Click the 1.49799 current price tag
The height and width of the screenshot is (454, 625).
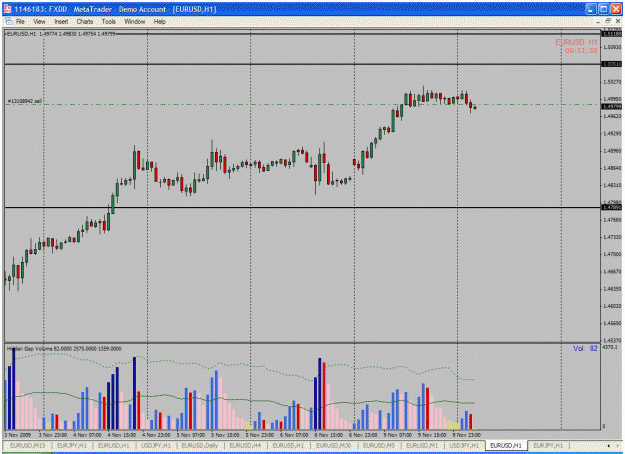[612, 106]
